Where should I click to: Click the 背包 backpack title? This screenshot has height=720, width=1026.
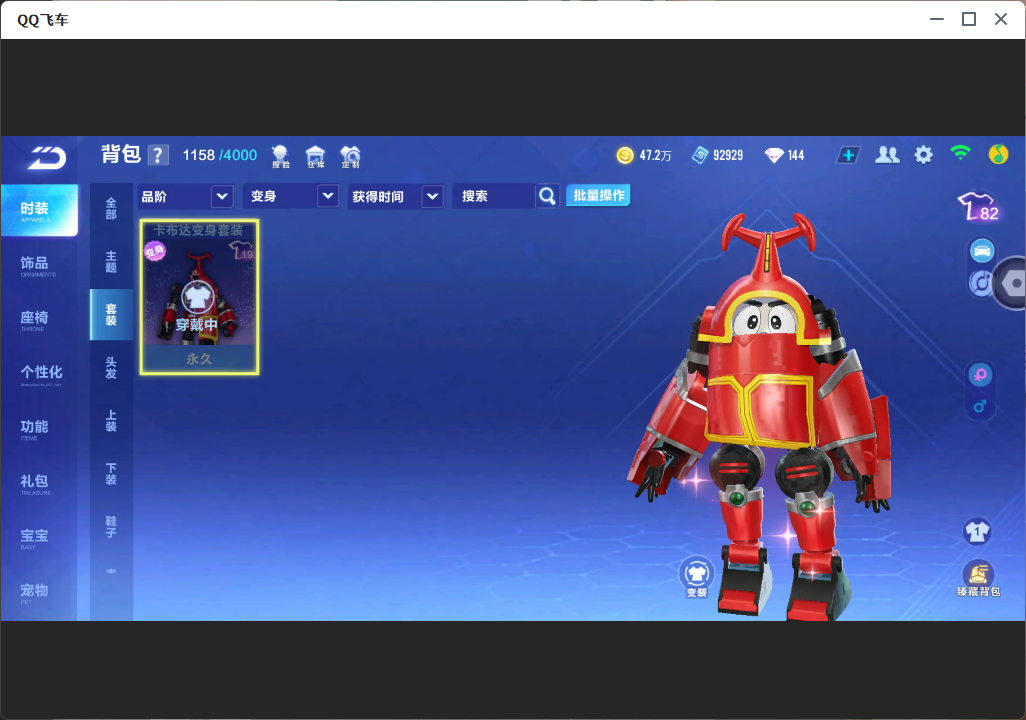121,154
